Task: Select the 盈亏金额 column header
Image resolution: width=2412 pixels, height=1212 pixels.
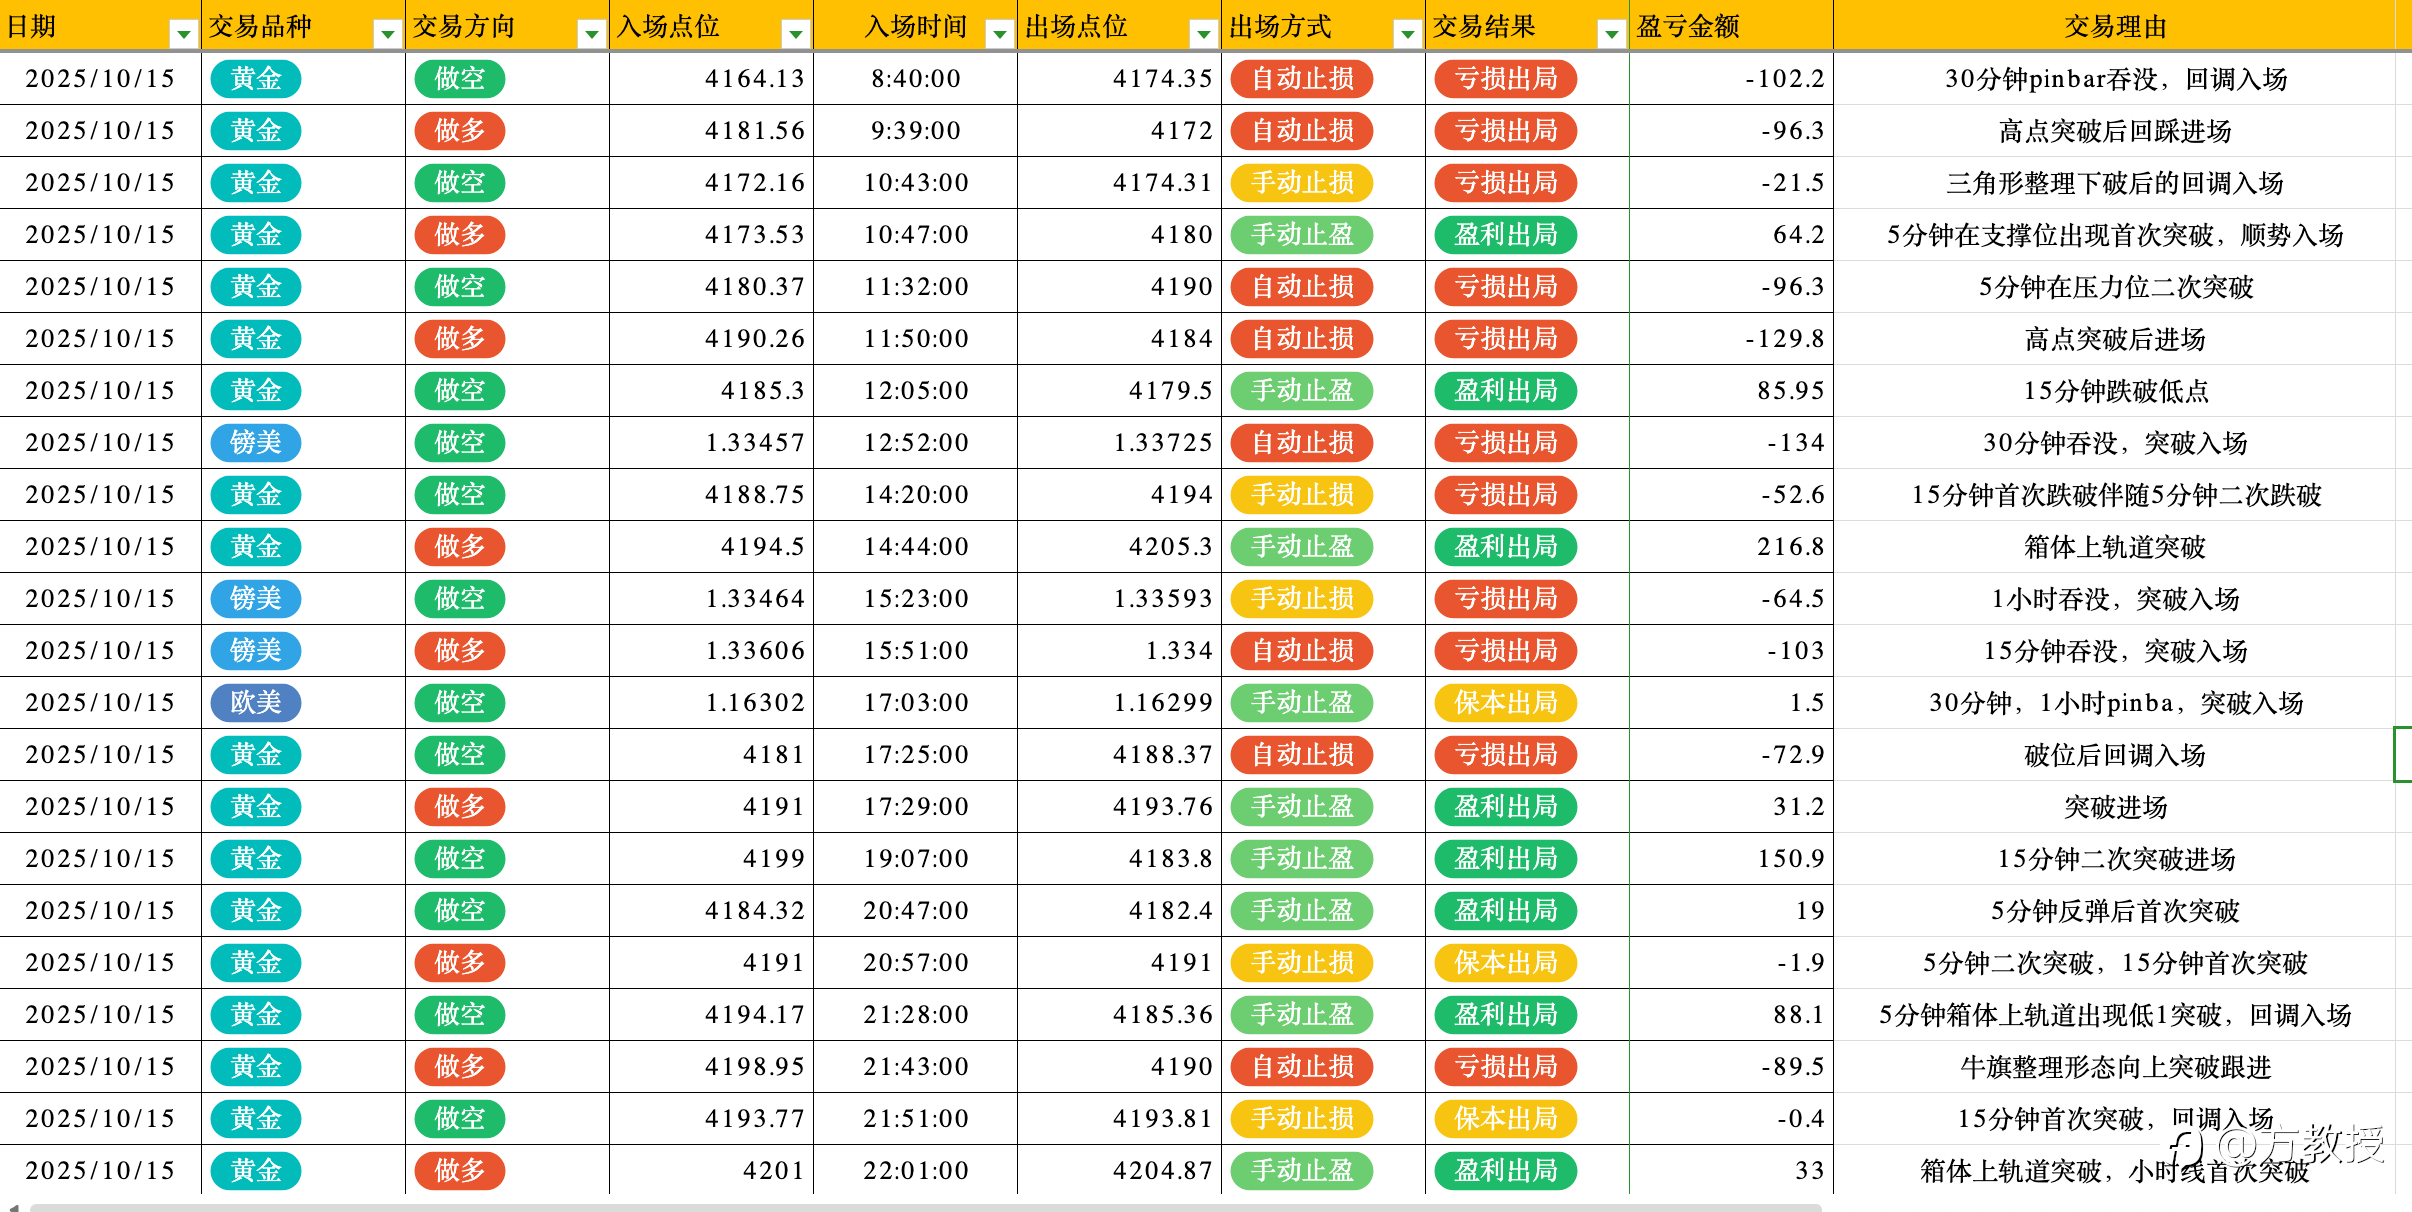Action: 1730,27
